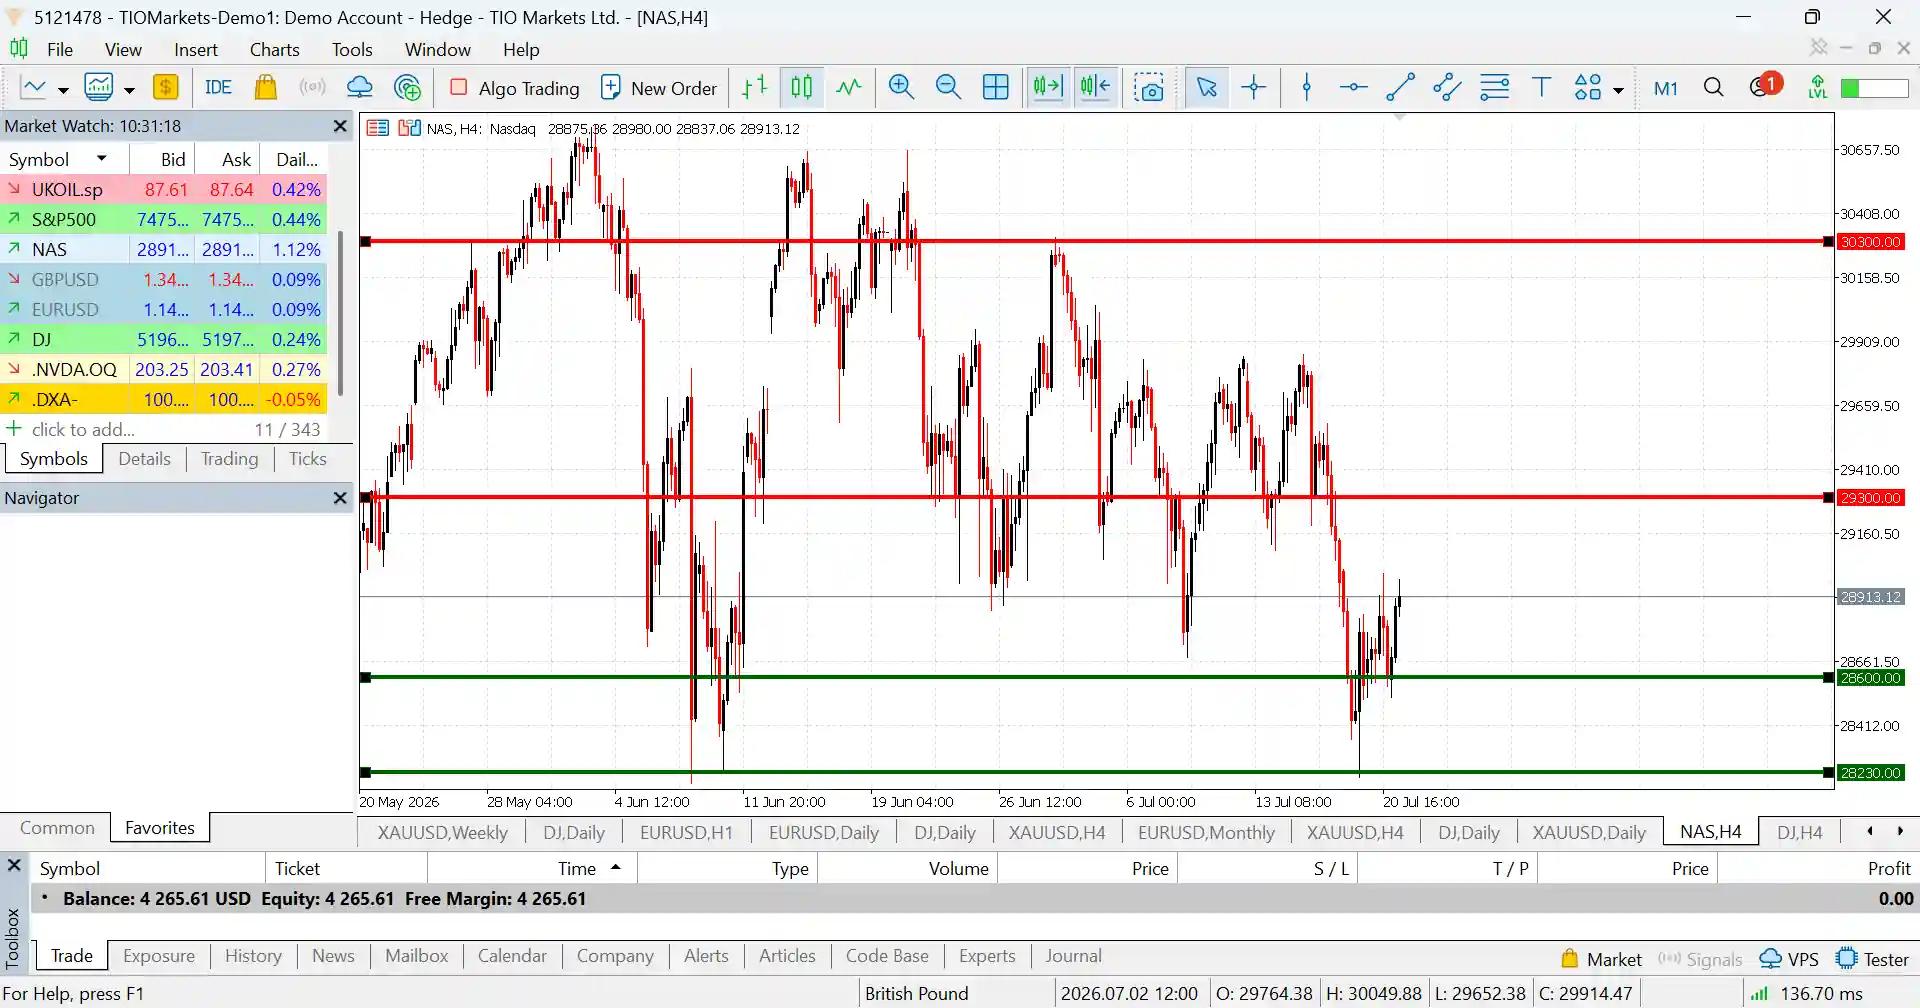Select the red 30300.00 horizontal level line

[x=1097, y=241]
